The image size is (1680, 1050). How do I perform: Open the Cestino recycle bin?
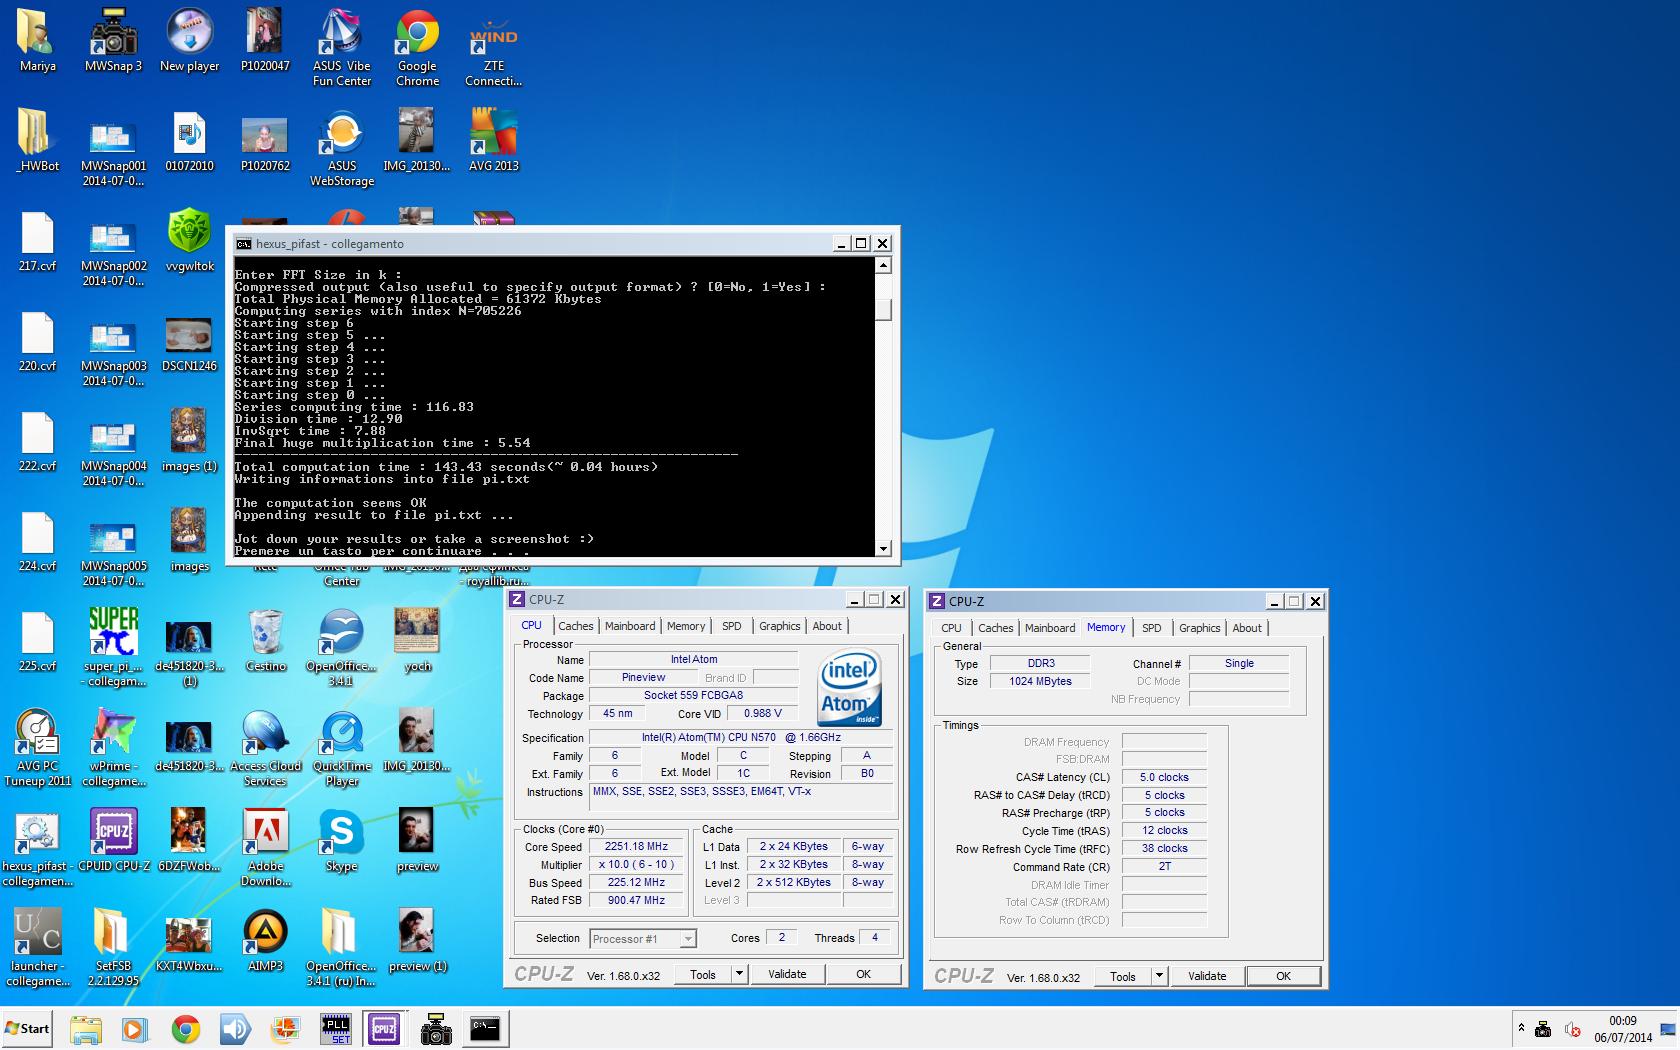265,640
